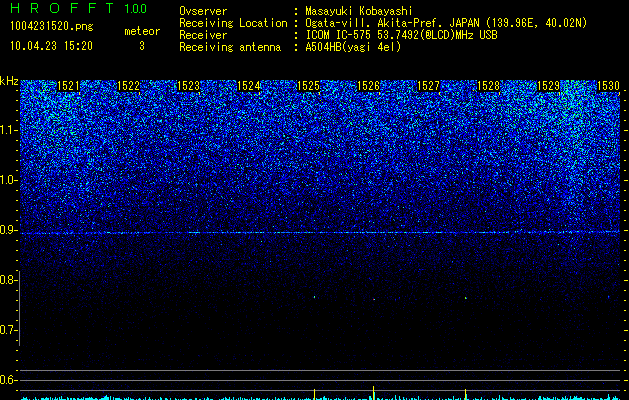Click the 1529 time marker
The image size is (629, 400).
549,86
